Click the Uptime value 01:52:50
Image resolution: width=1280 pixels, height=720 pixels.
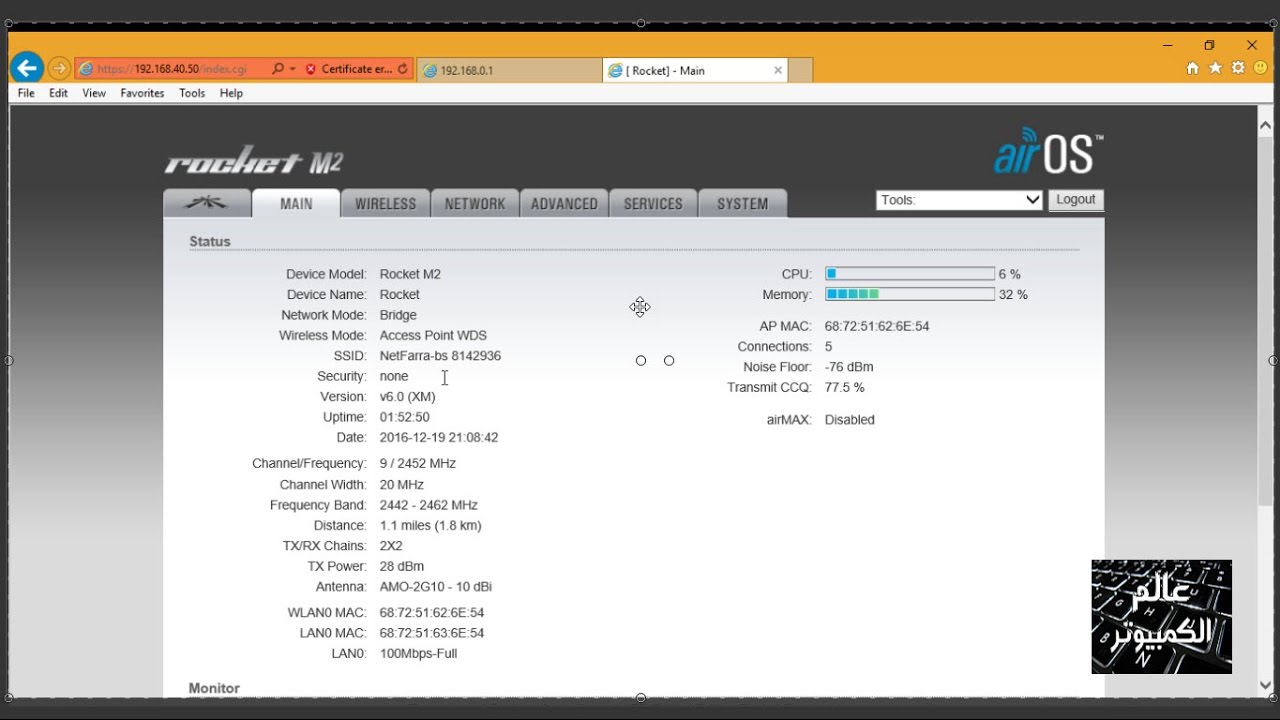pos(405,417)
